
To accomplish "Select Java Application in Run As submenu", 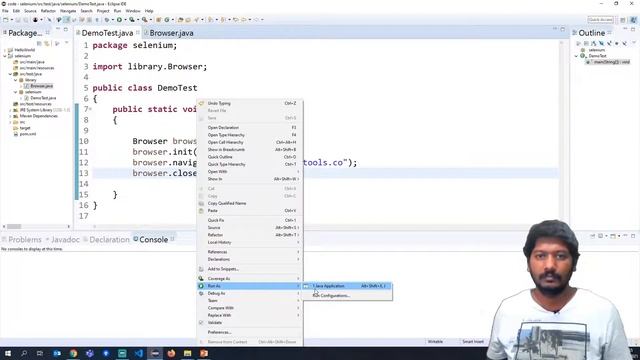I will tap(347, 286).
